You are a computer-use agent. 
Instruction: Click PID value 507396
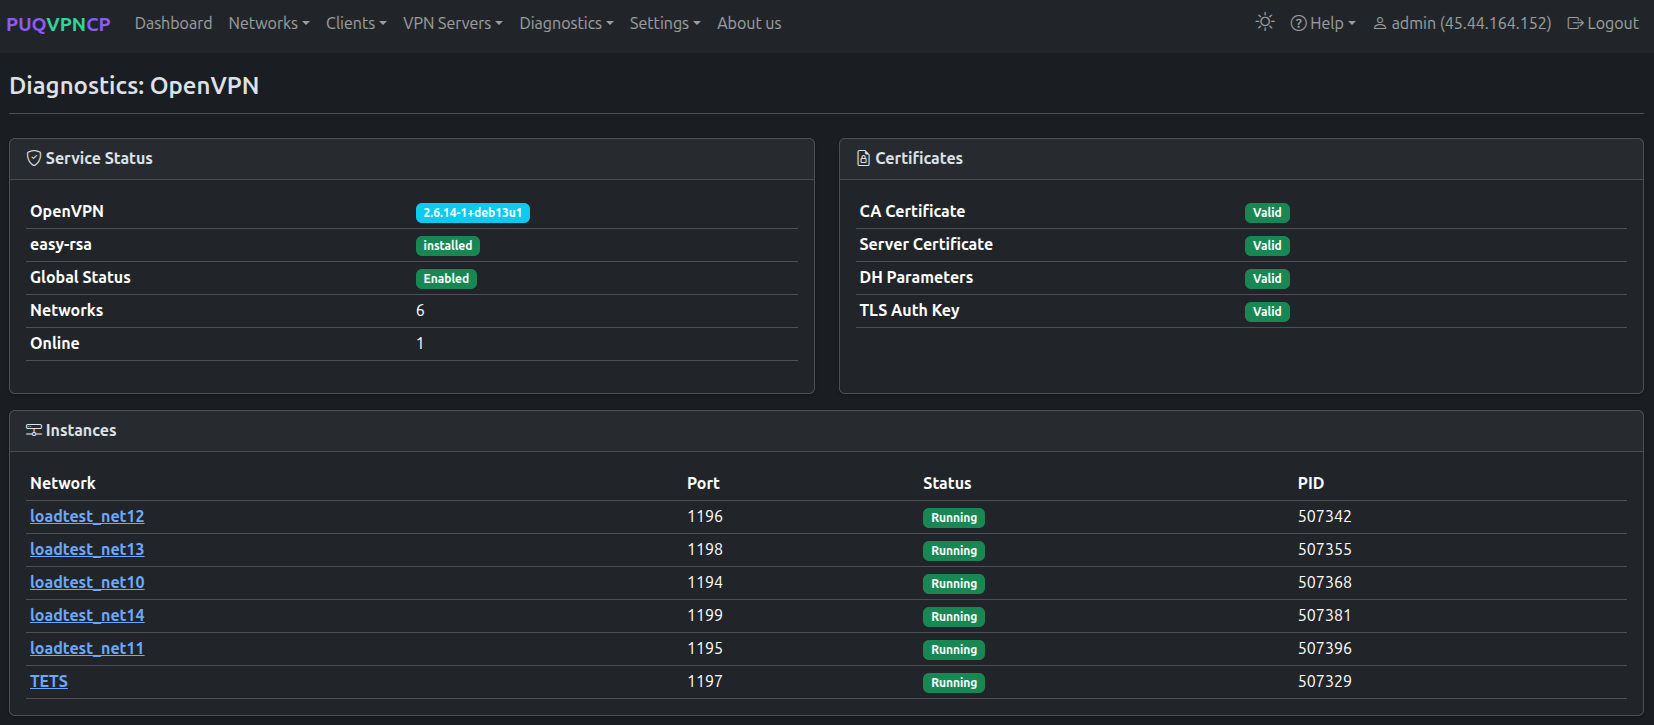coord(1325,648)
